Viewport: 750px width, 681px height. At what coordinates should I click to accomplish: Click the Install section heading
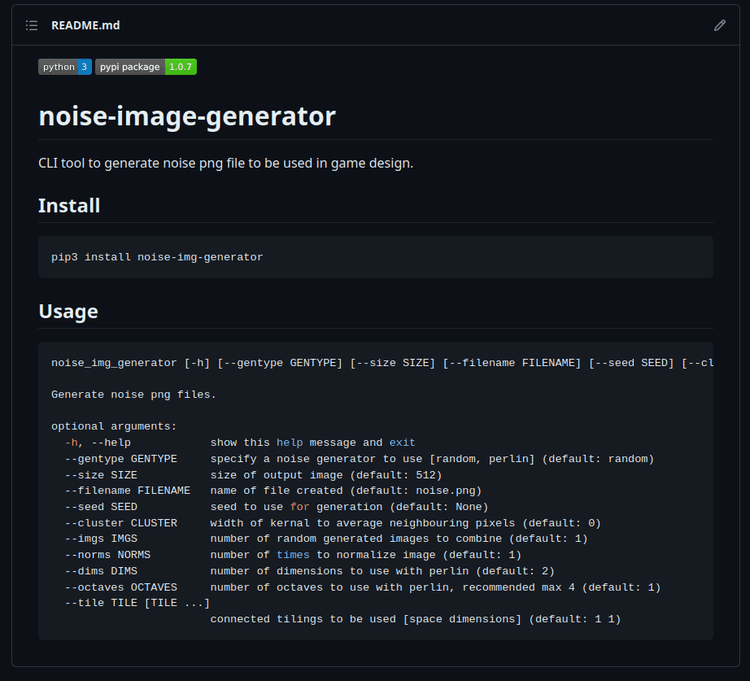[69, 206]
